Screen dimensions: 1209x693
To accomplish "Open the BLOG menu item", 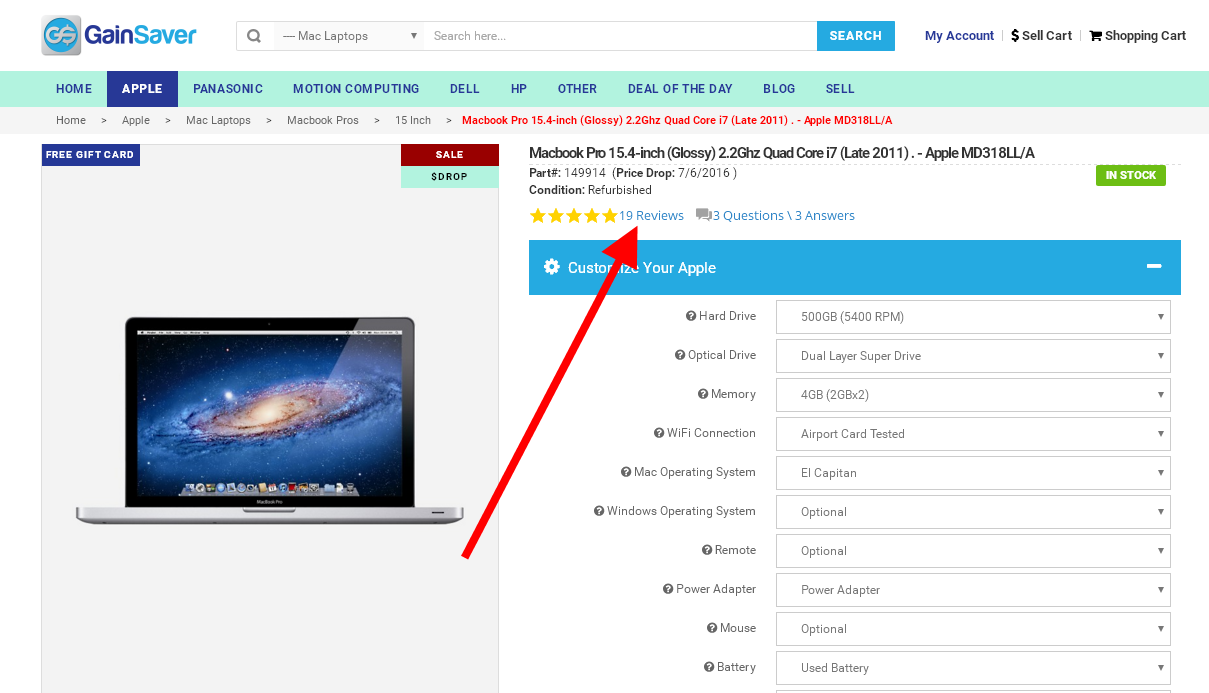I will click(x=779, y=89).
